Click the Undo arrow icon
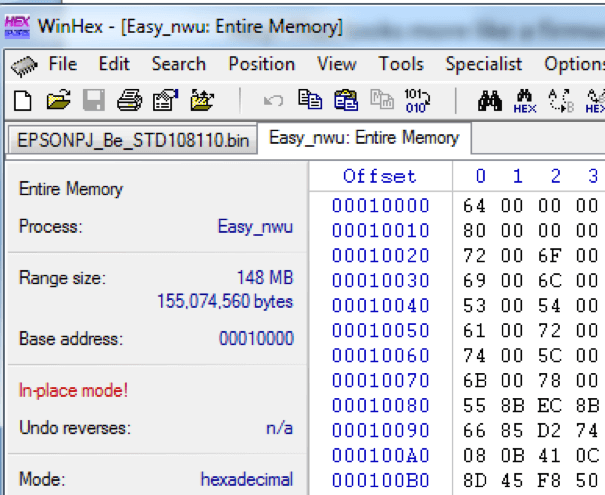The image size is (605, 495). [x=273, y=101]
